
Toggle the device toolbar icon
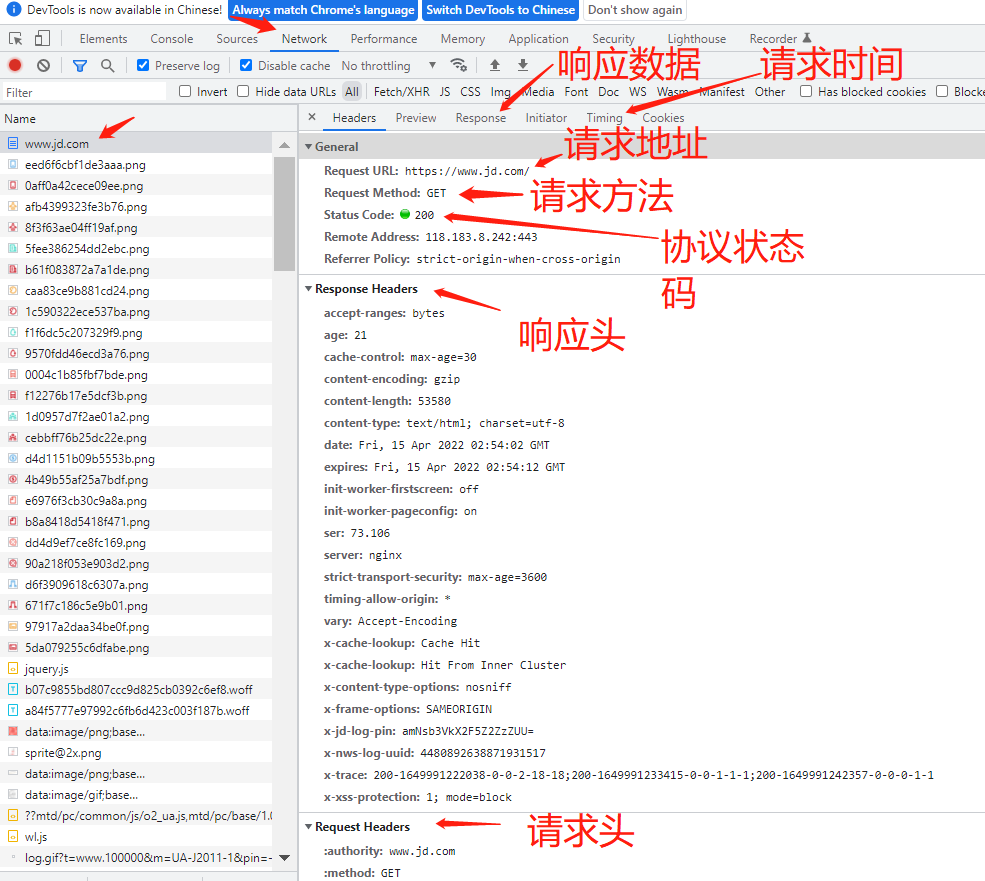42,38
